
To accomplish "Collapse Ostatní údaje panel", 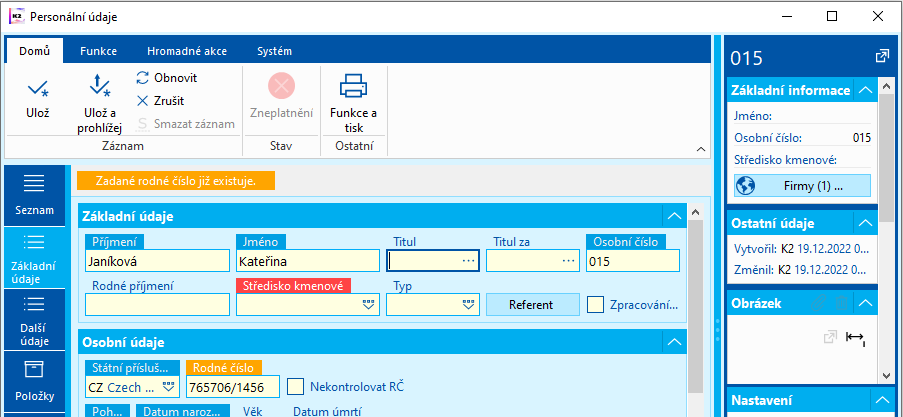I will 866,222.
